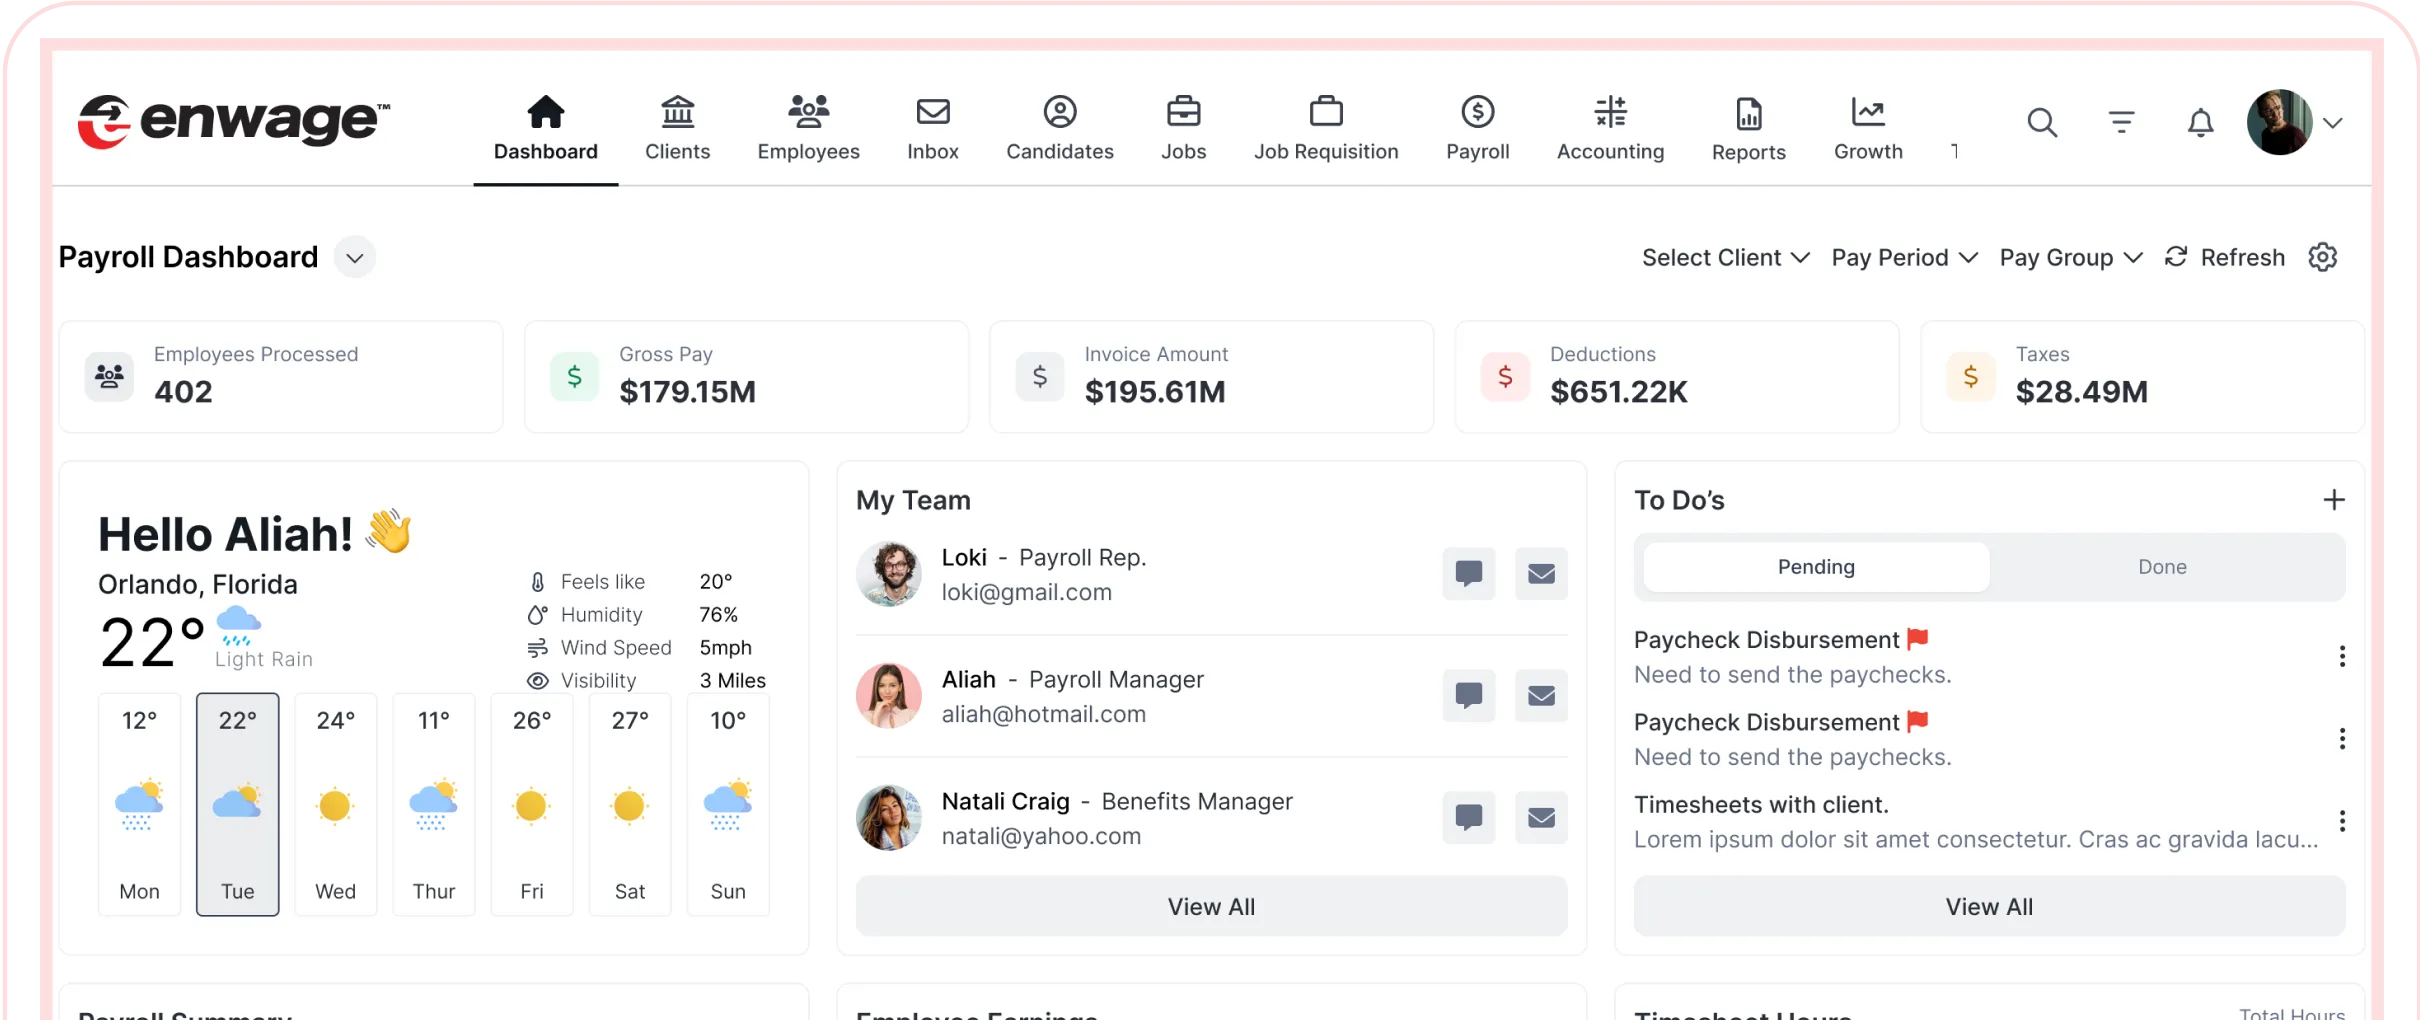2420x1020 pixels.
Task: Select Wed in weather forecast
Action: [x=336, y=805]
